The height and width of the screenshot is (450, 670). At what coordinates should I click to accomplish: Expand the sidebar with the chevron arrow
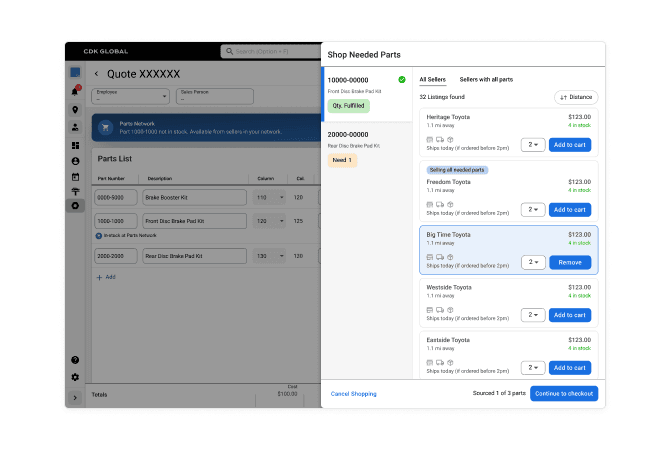(x=75, y=397)
